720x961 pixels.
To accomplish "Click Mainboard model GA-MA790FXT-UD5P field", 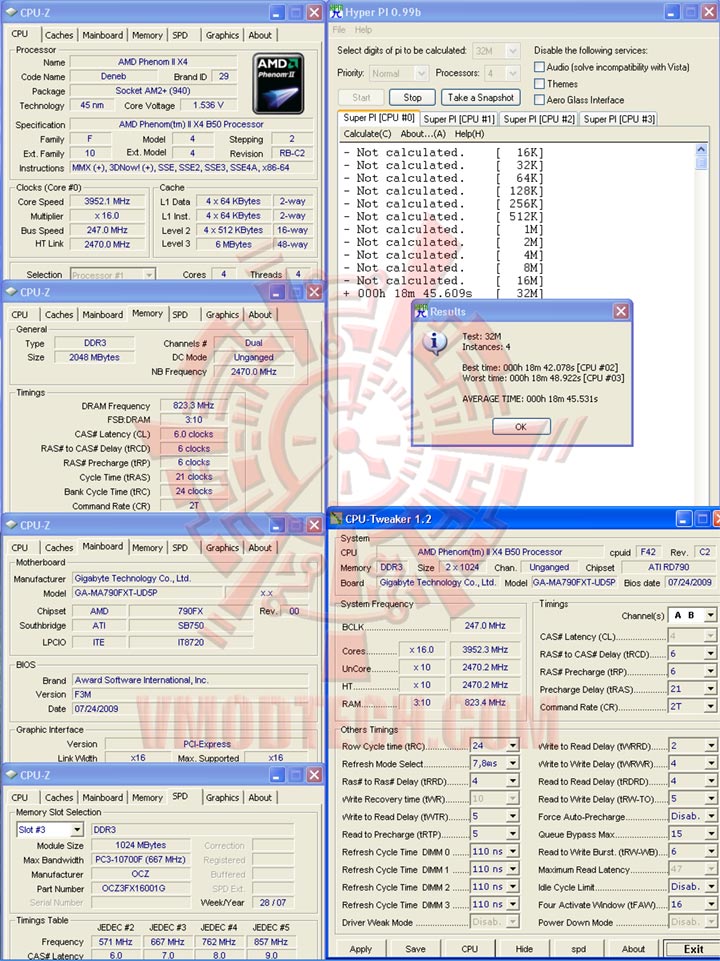I will (148, 593).
